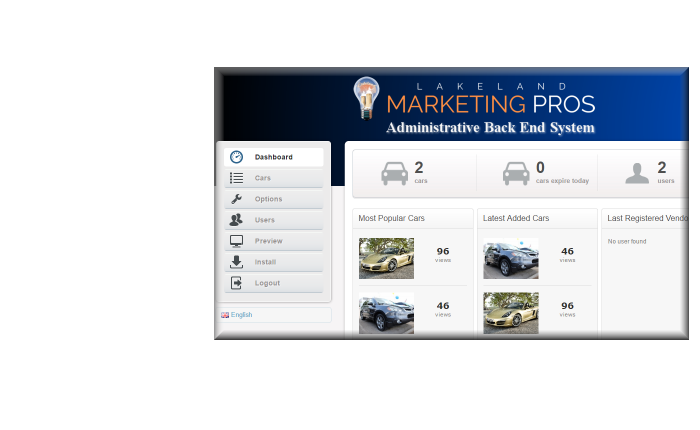Click the Dashboard gauge icon in sidebar

click(236, 157)
